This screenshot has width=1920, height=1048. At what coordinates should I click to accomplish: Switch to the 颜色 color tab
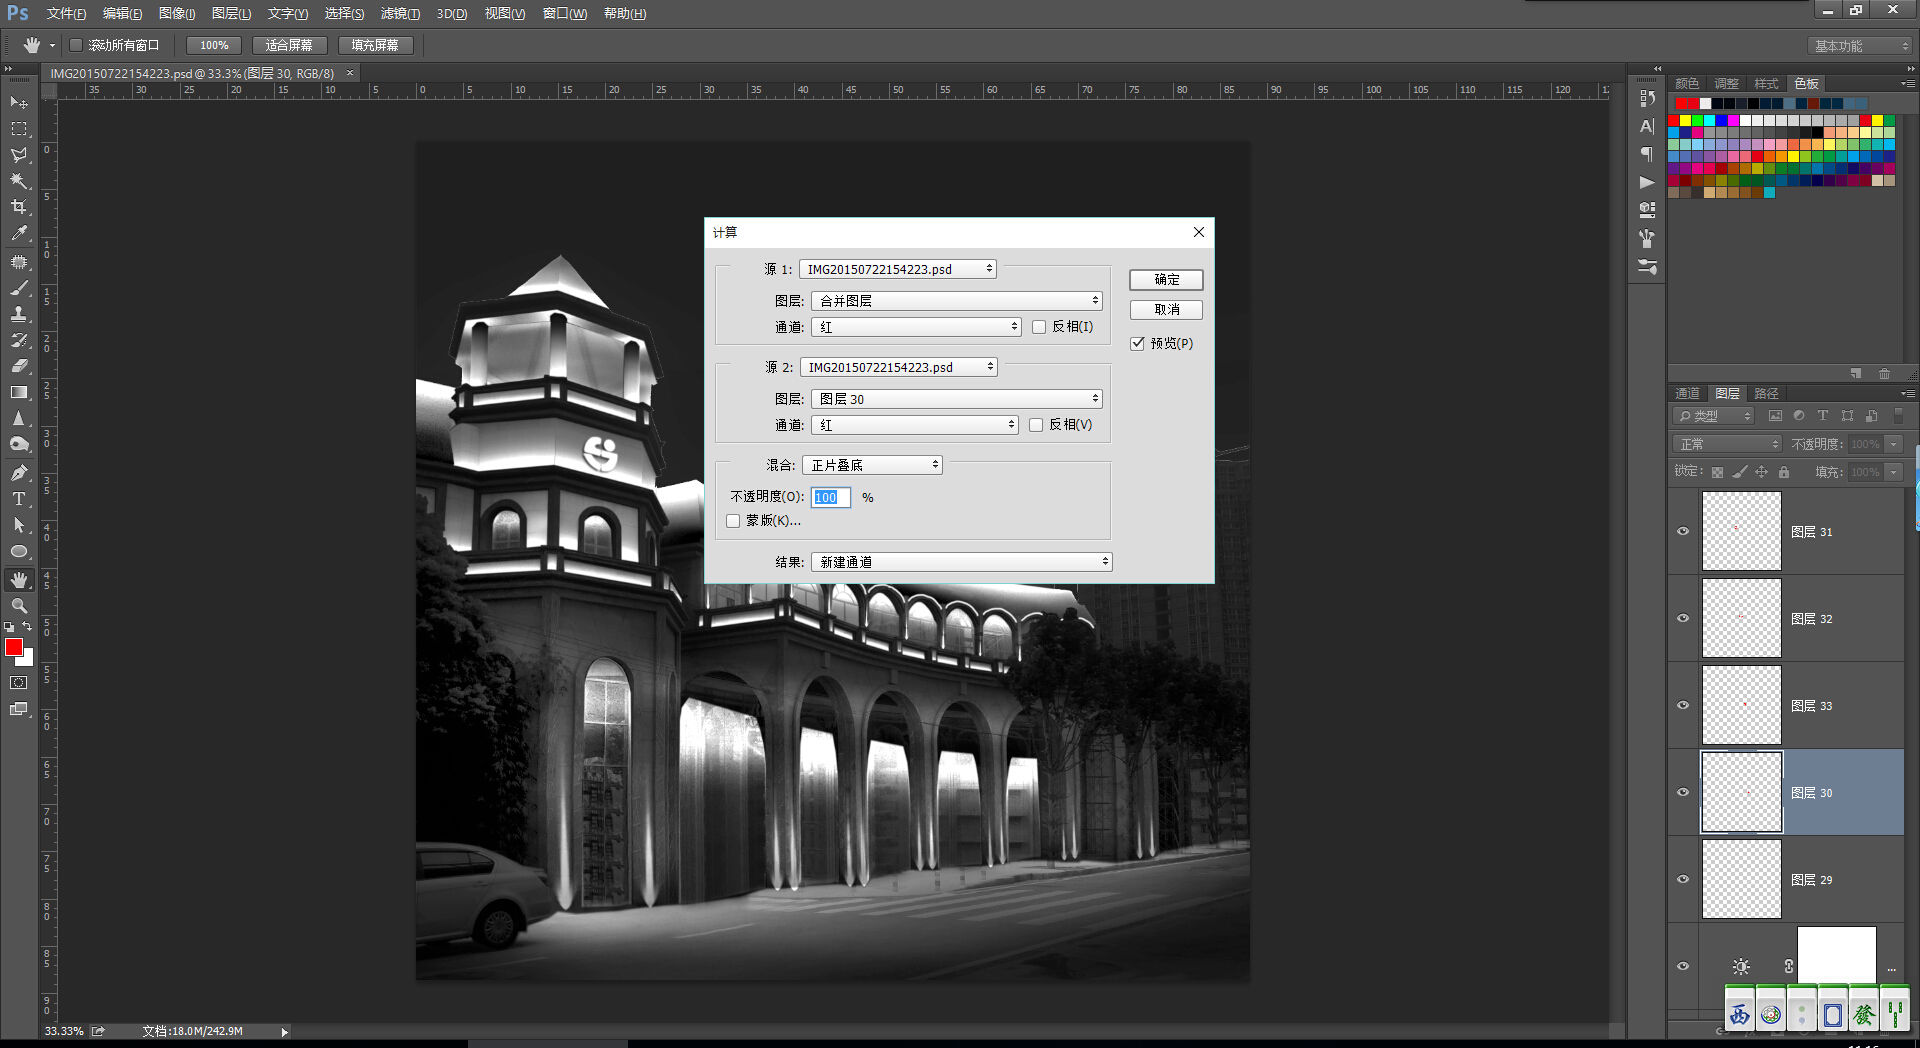tap(1687, 84)
